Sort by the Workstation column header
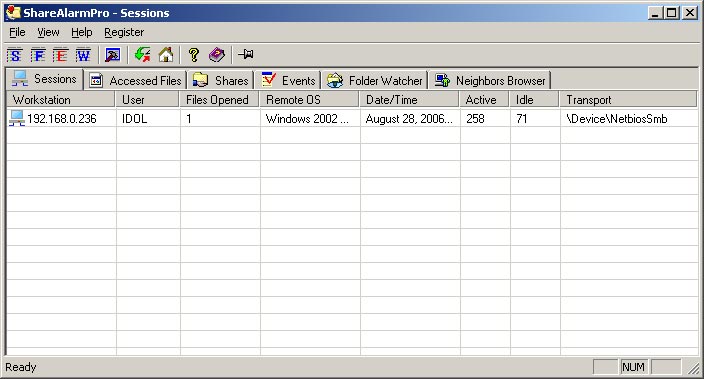 point(61,100)
